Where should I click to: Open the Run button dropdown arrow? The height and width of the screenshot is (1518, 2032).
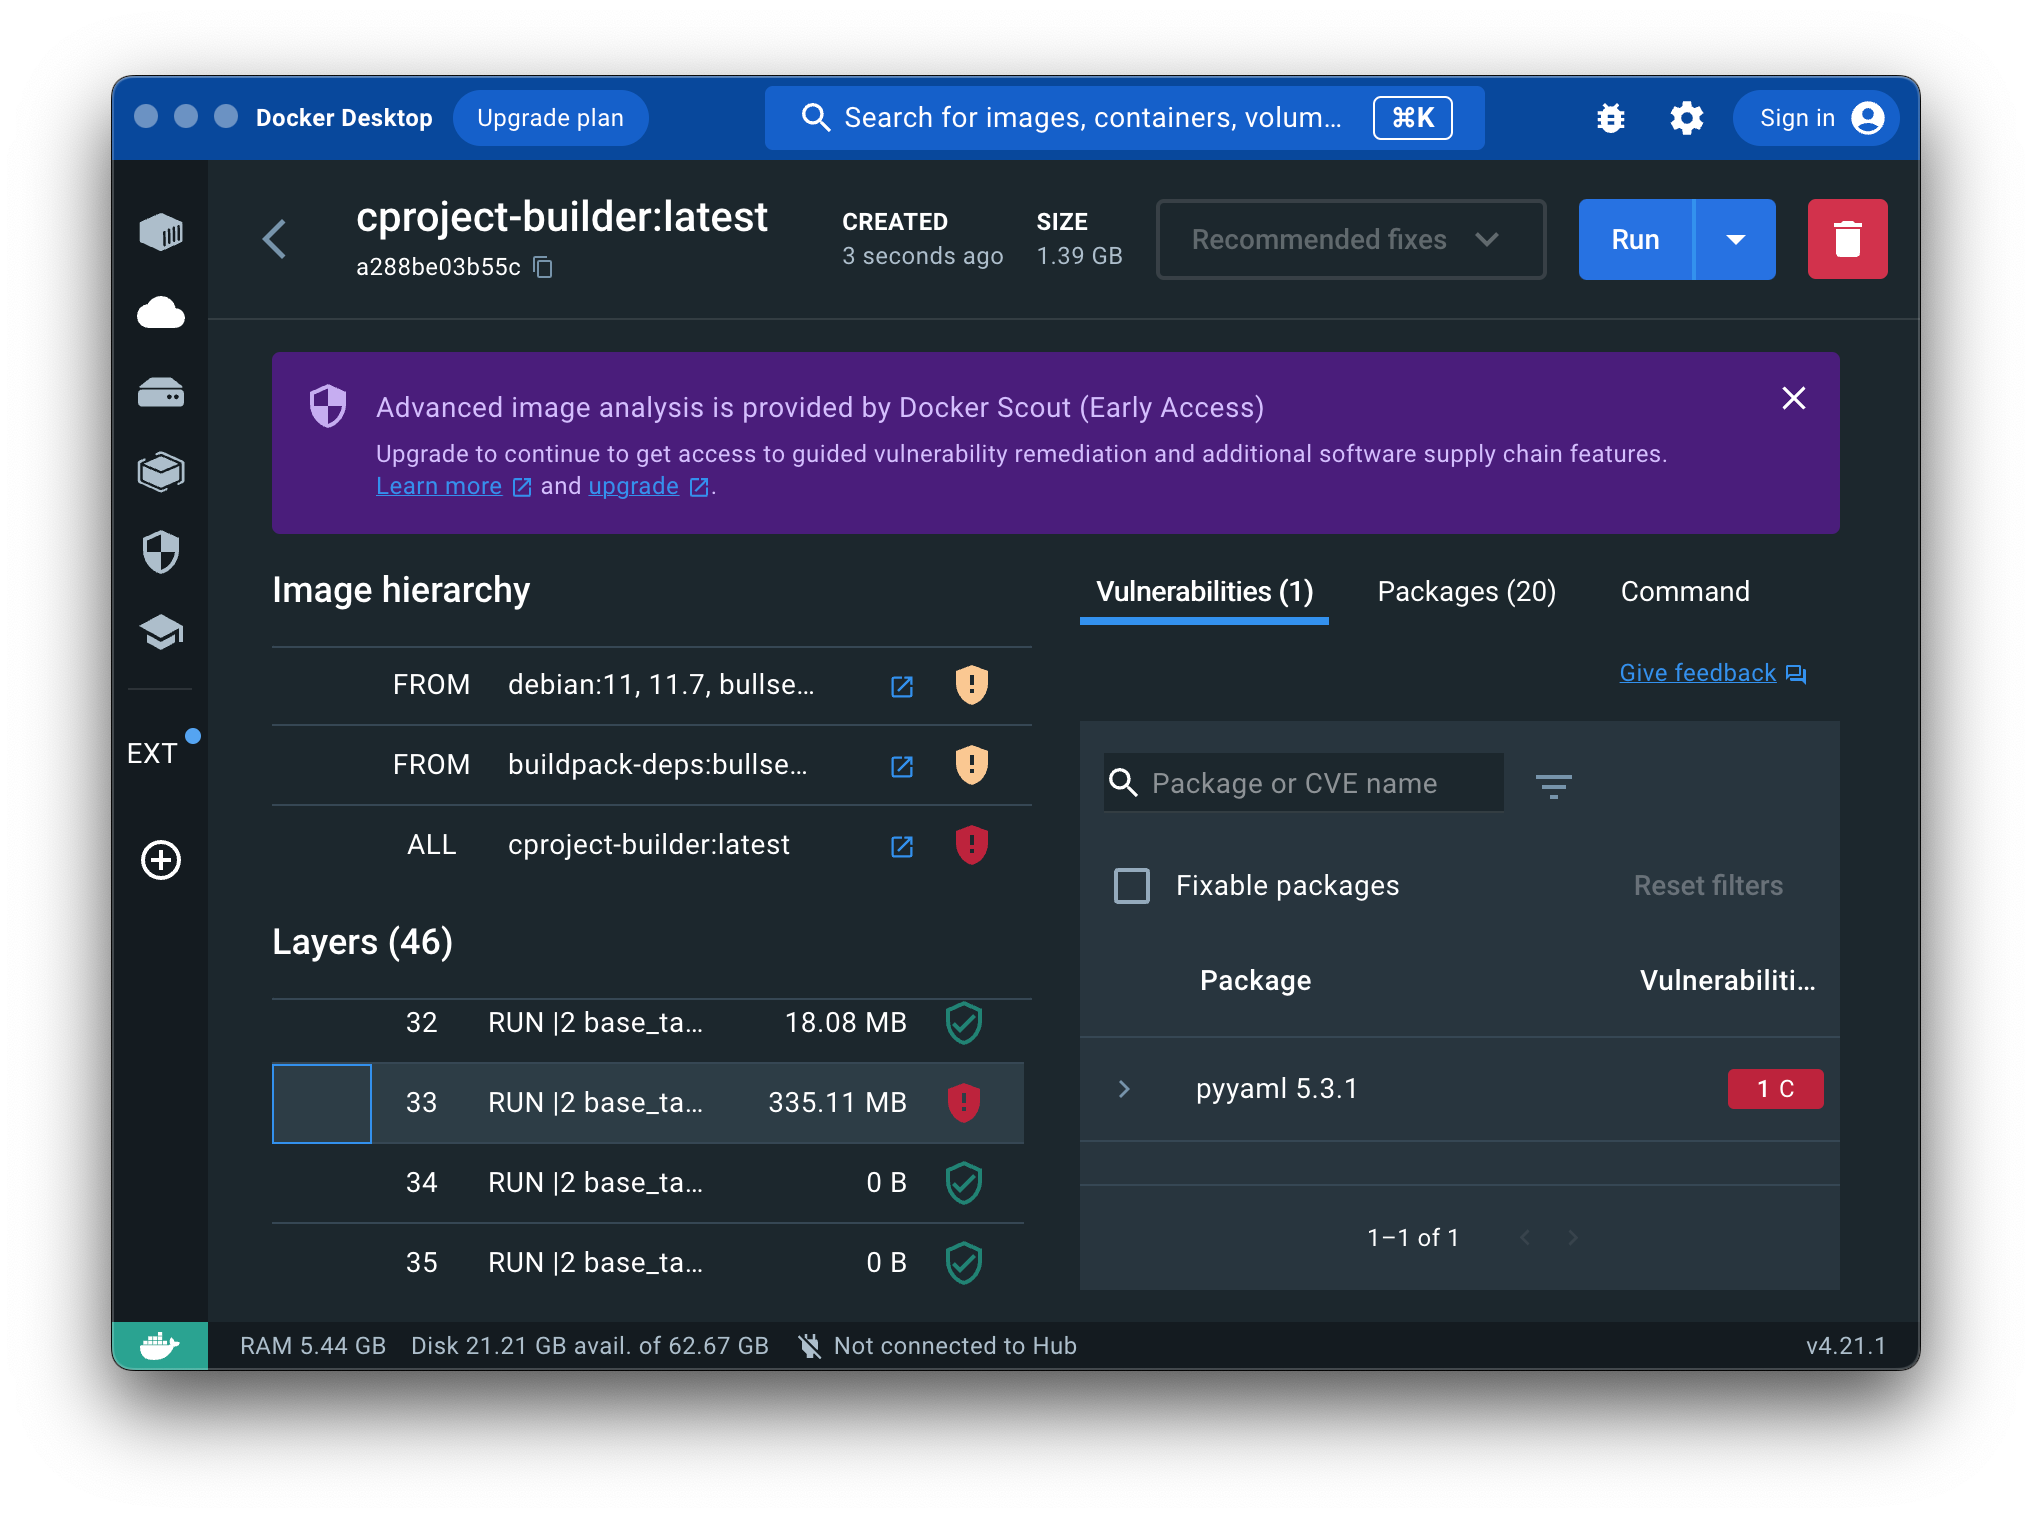pos(1735,240)
